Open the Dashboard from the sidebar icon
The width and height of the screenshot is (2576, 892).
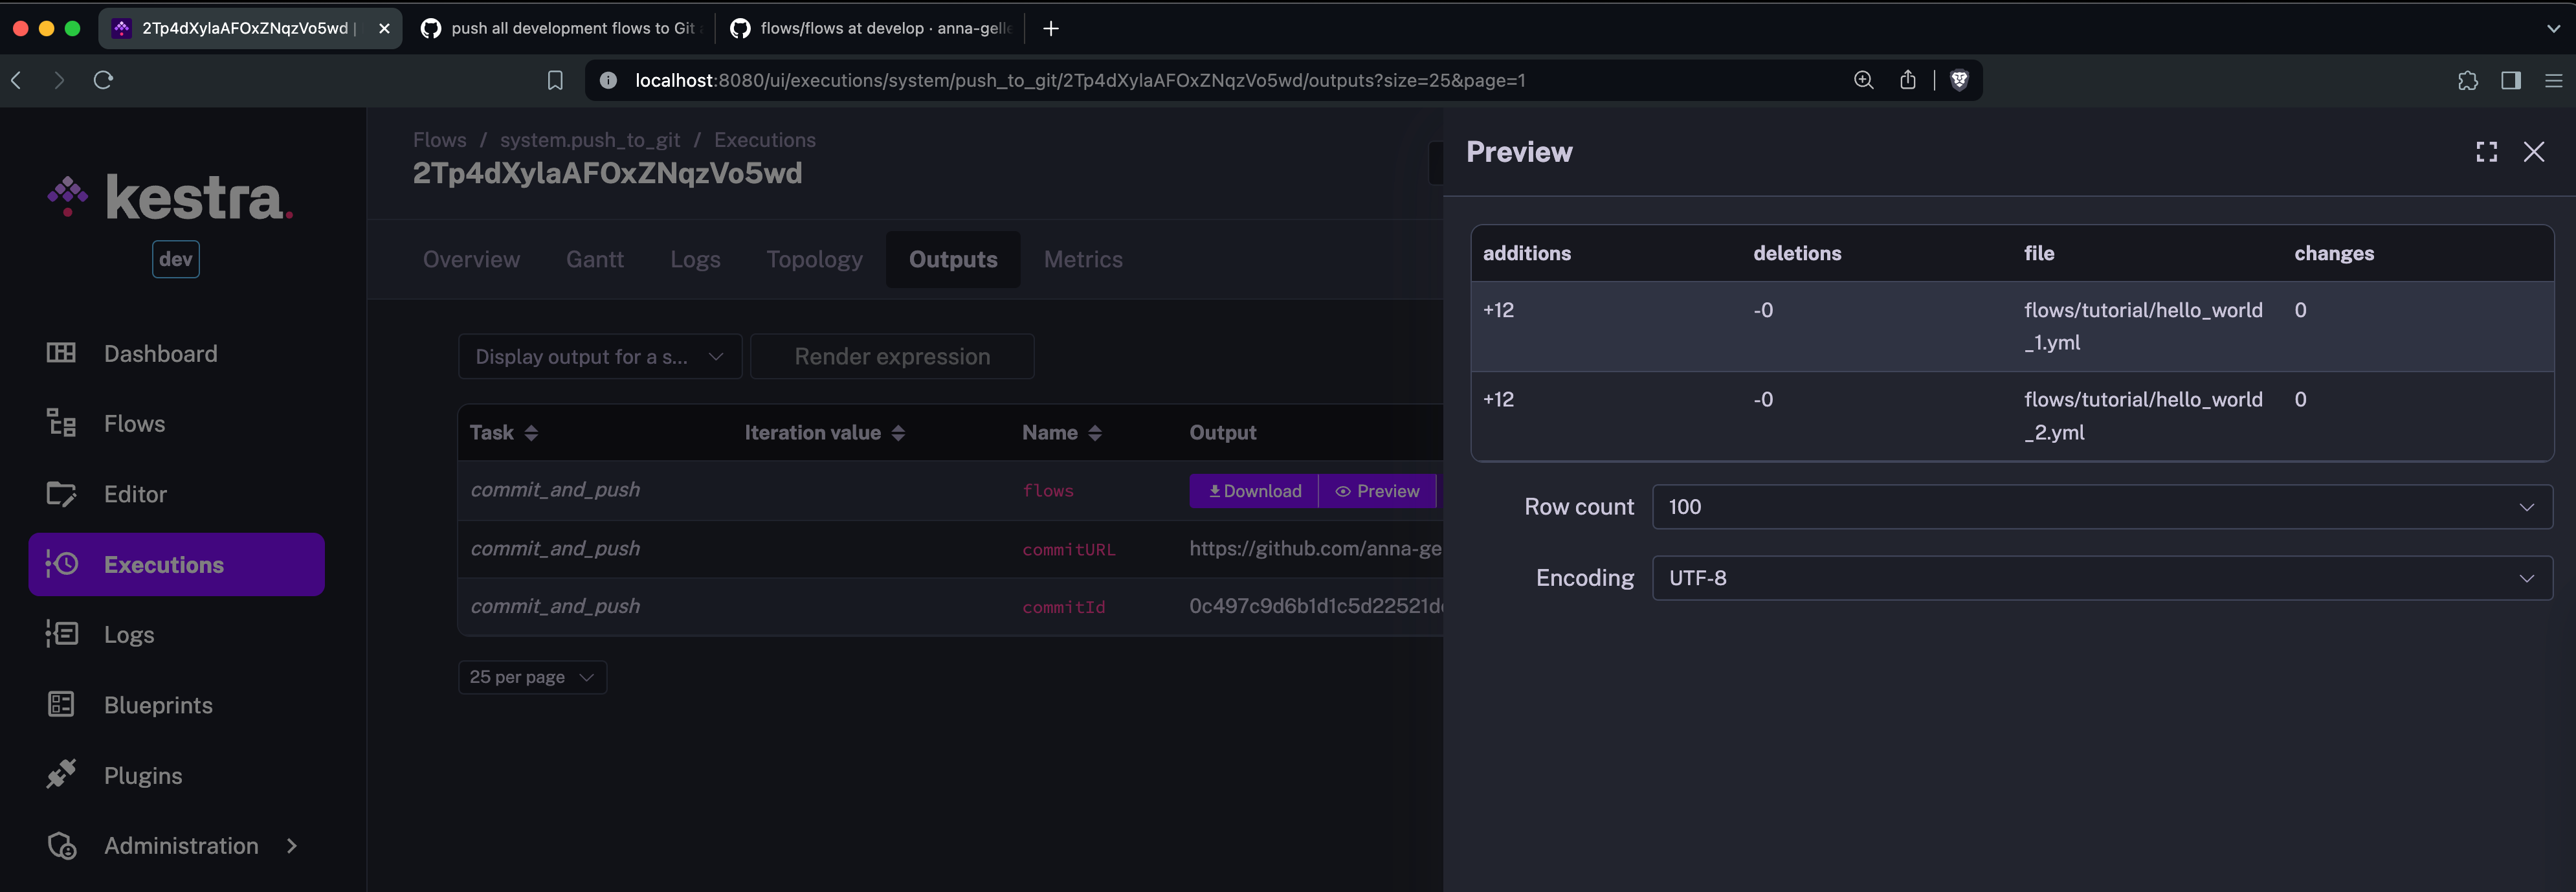tap(61, 353)
